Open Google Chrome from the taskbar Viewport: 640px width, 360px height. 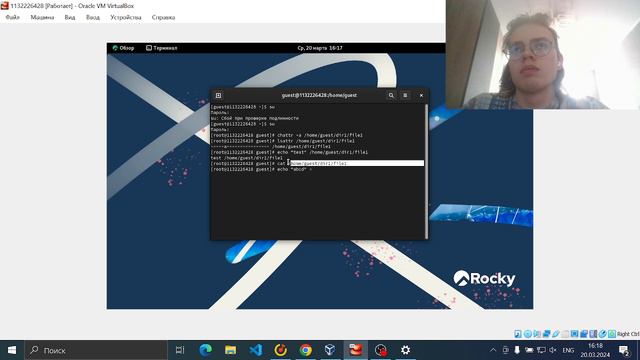point(305,350)
